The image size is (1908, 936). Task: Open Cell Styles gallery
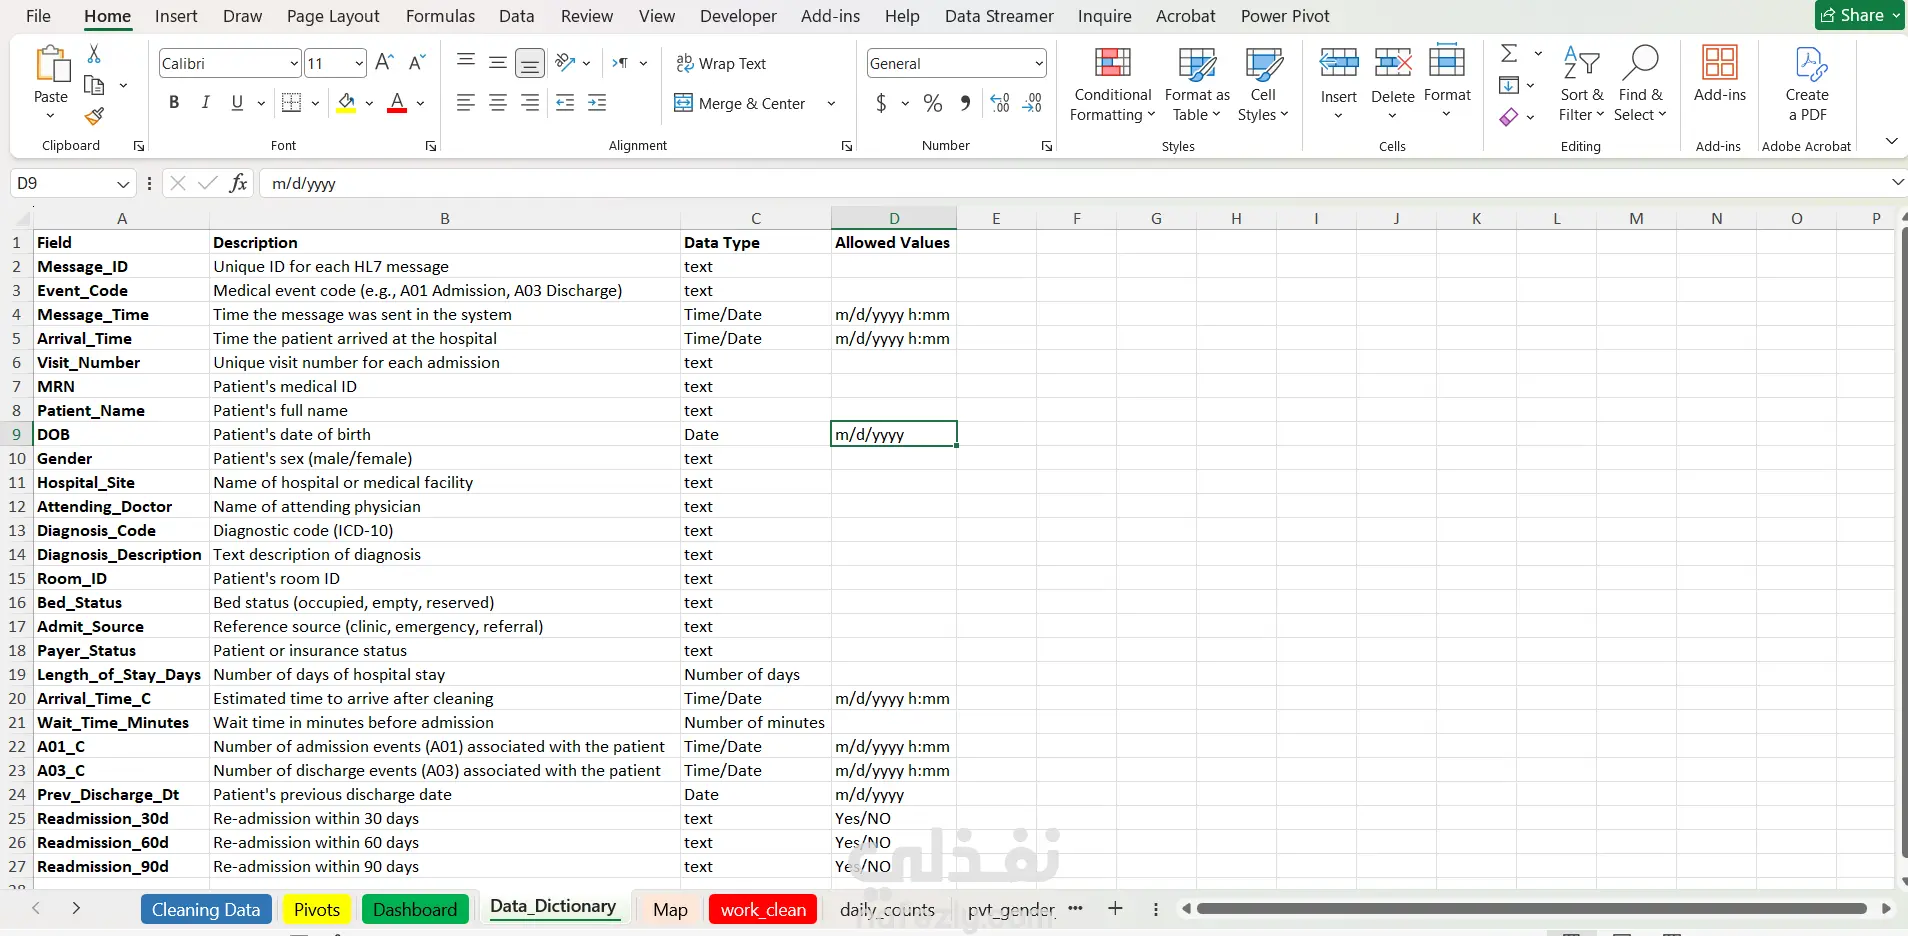point(1263,84)
